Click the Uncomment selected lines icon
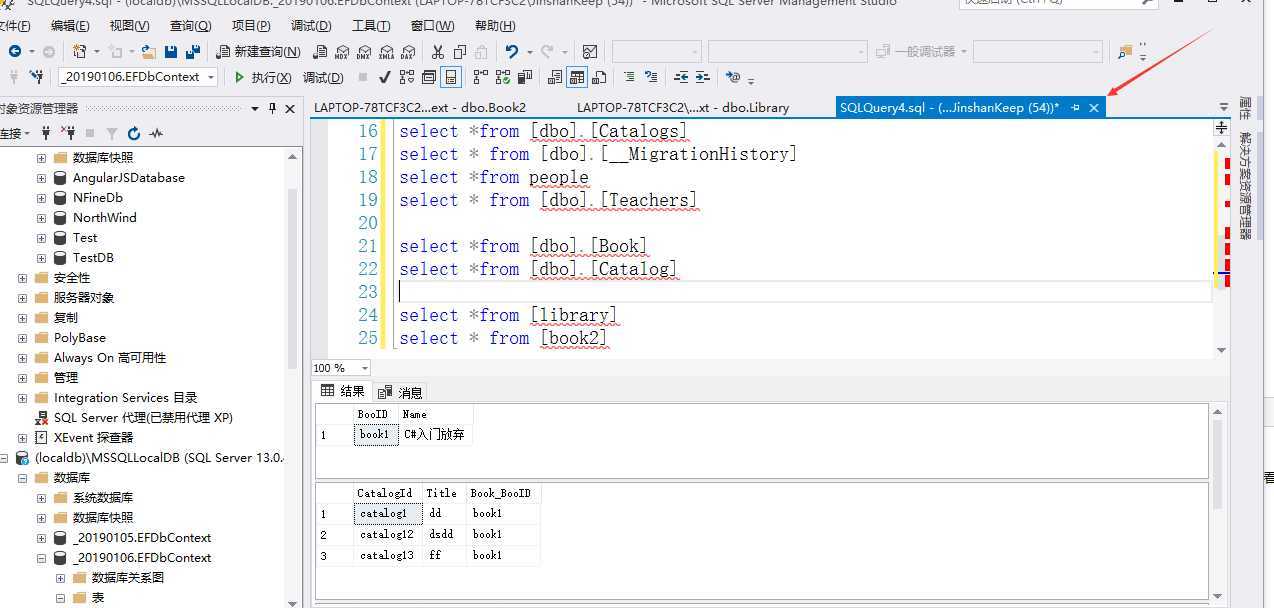1274x608 pixels. (651, 77)
